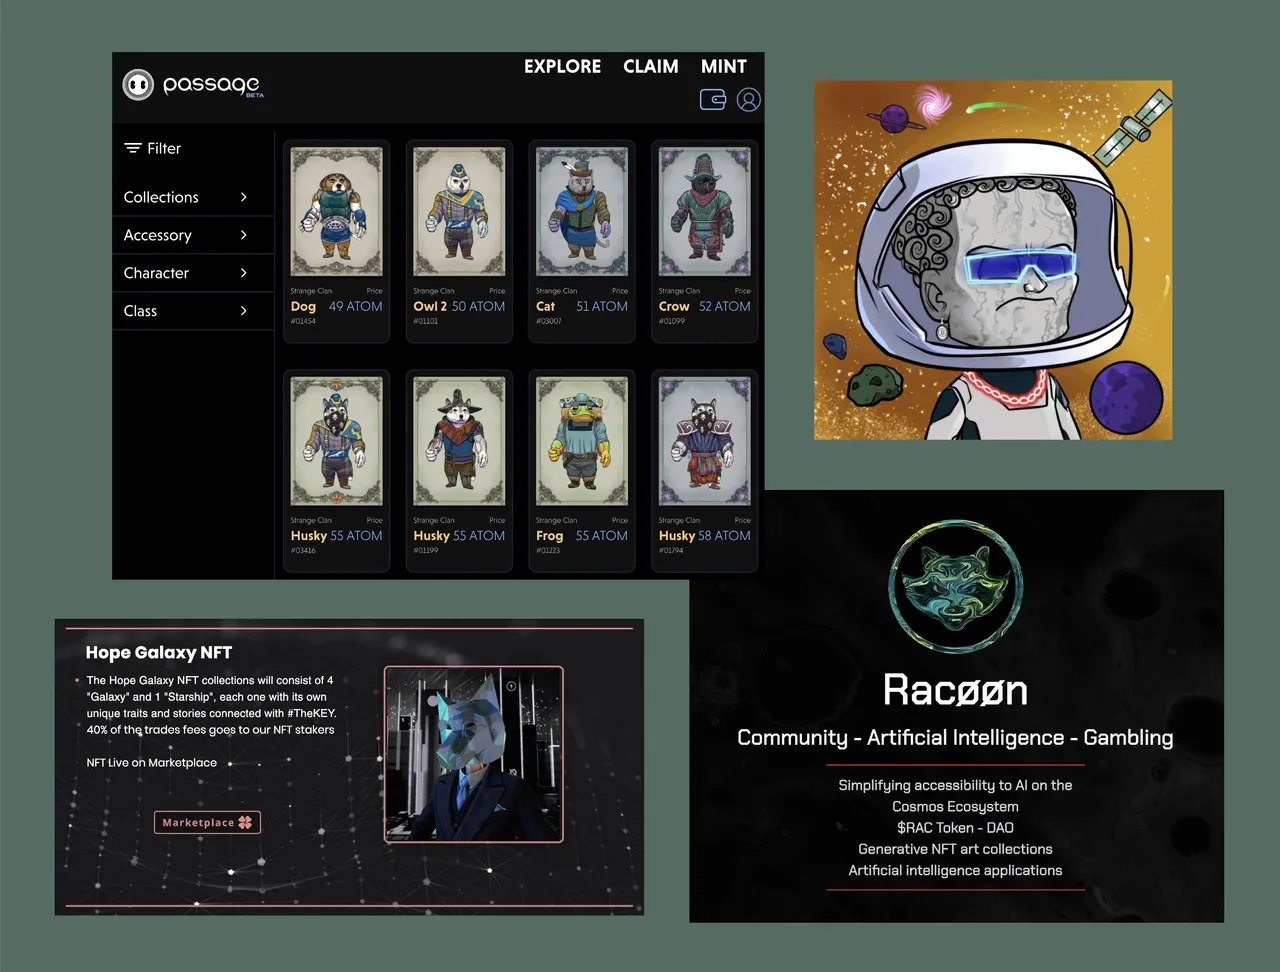Viewport: 1280px width, 972px height.
Task: Open the Husky #01199 card image
Action: click(459, 441)
